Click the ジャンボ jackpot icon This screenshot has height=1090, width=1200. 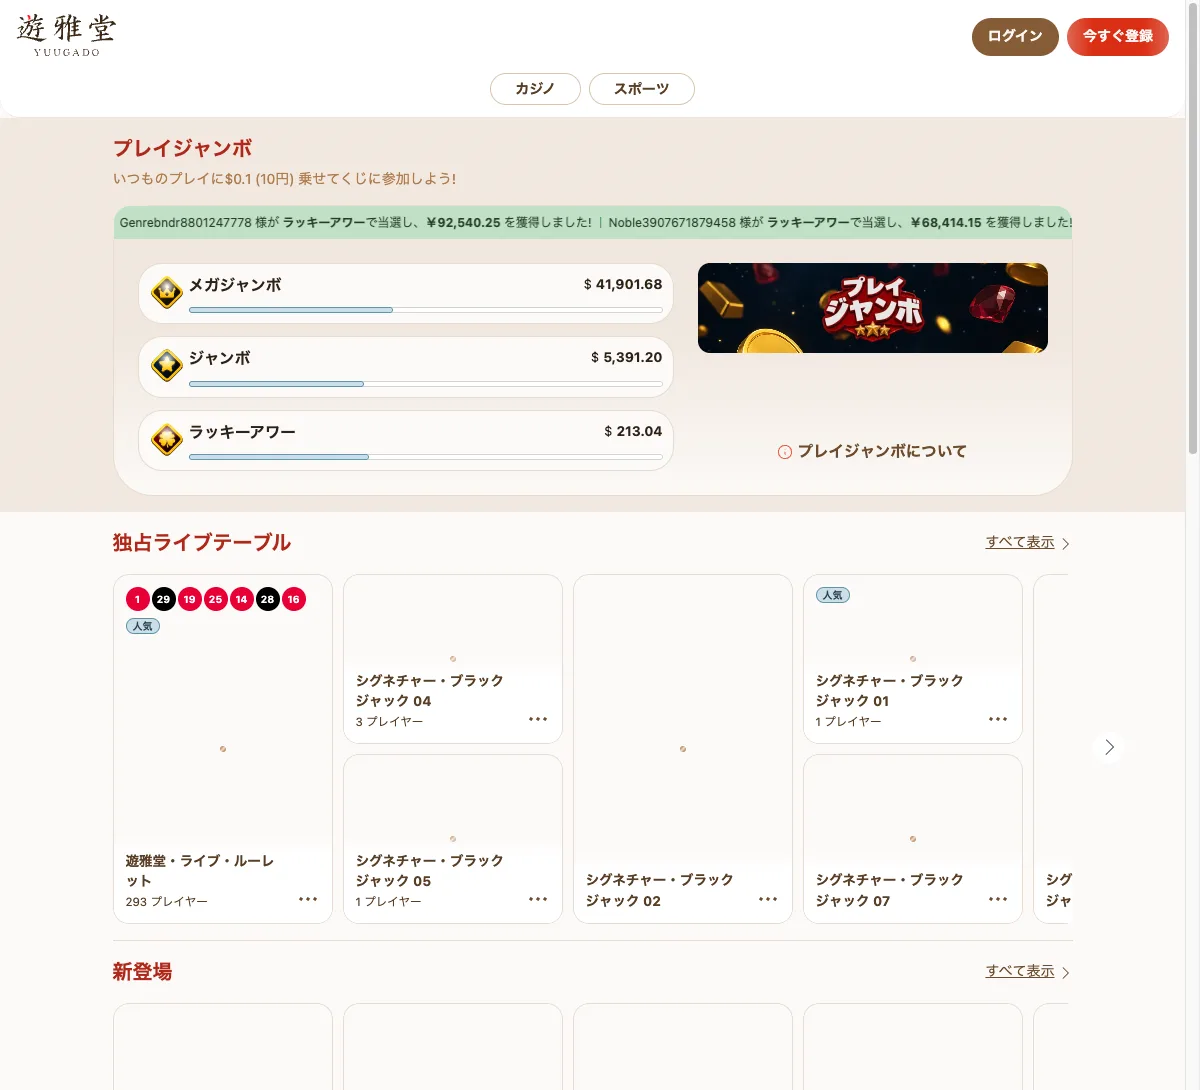click(166, 366)
